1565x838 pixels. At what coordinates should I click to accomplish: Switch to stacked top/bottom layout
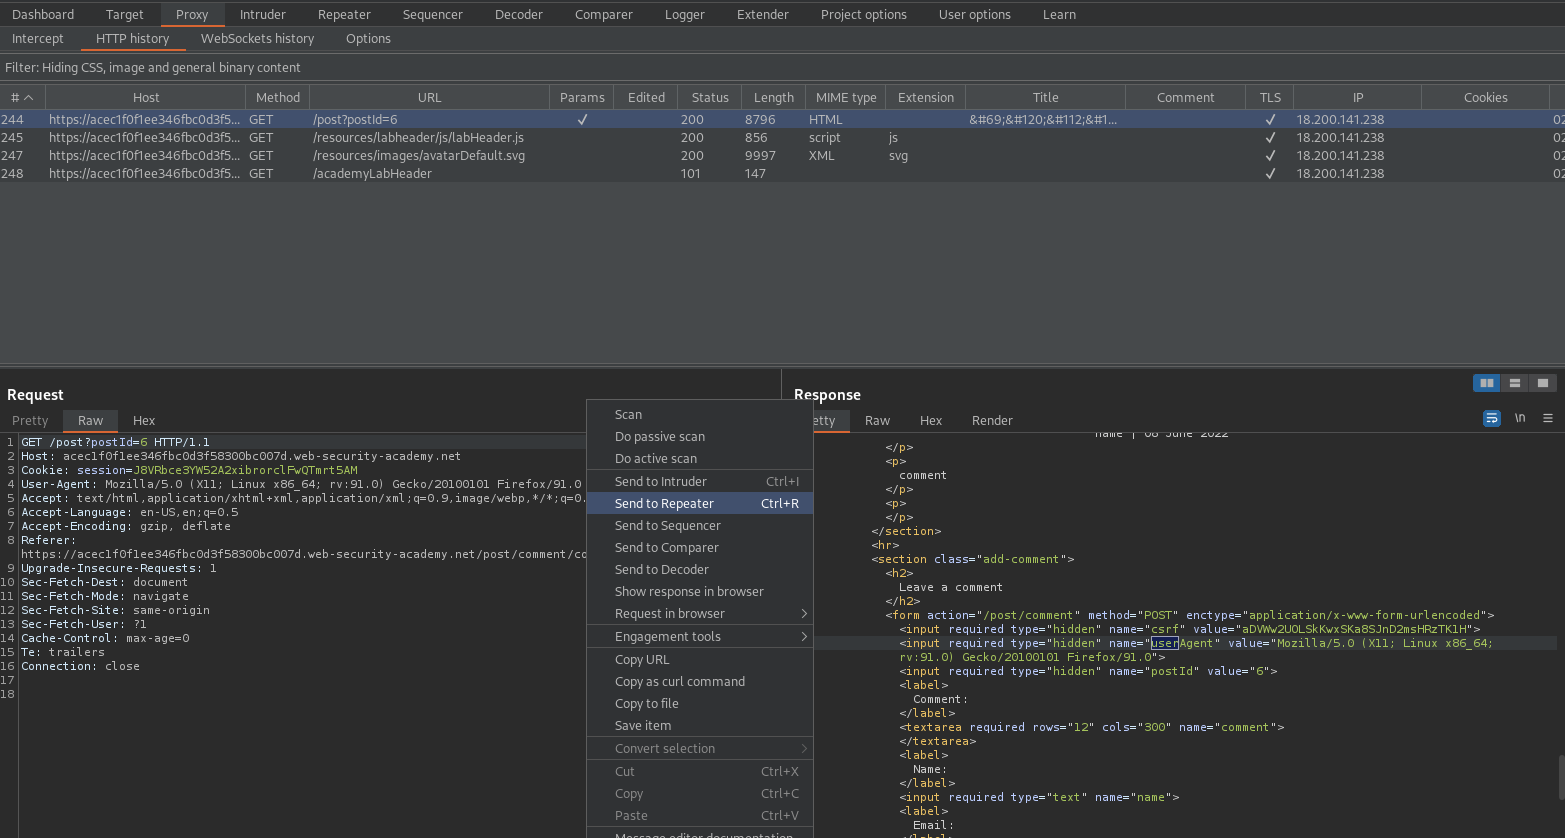click(x=1515, y=383)
